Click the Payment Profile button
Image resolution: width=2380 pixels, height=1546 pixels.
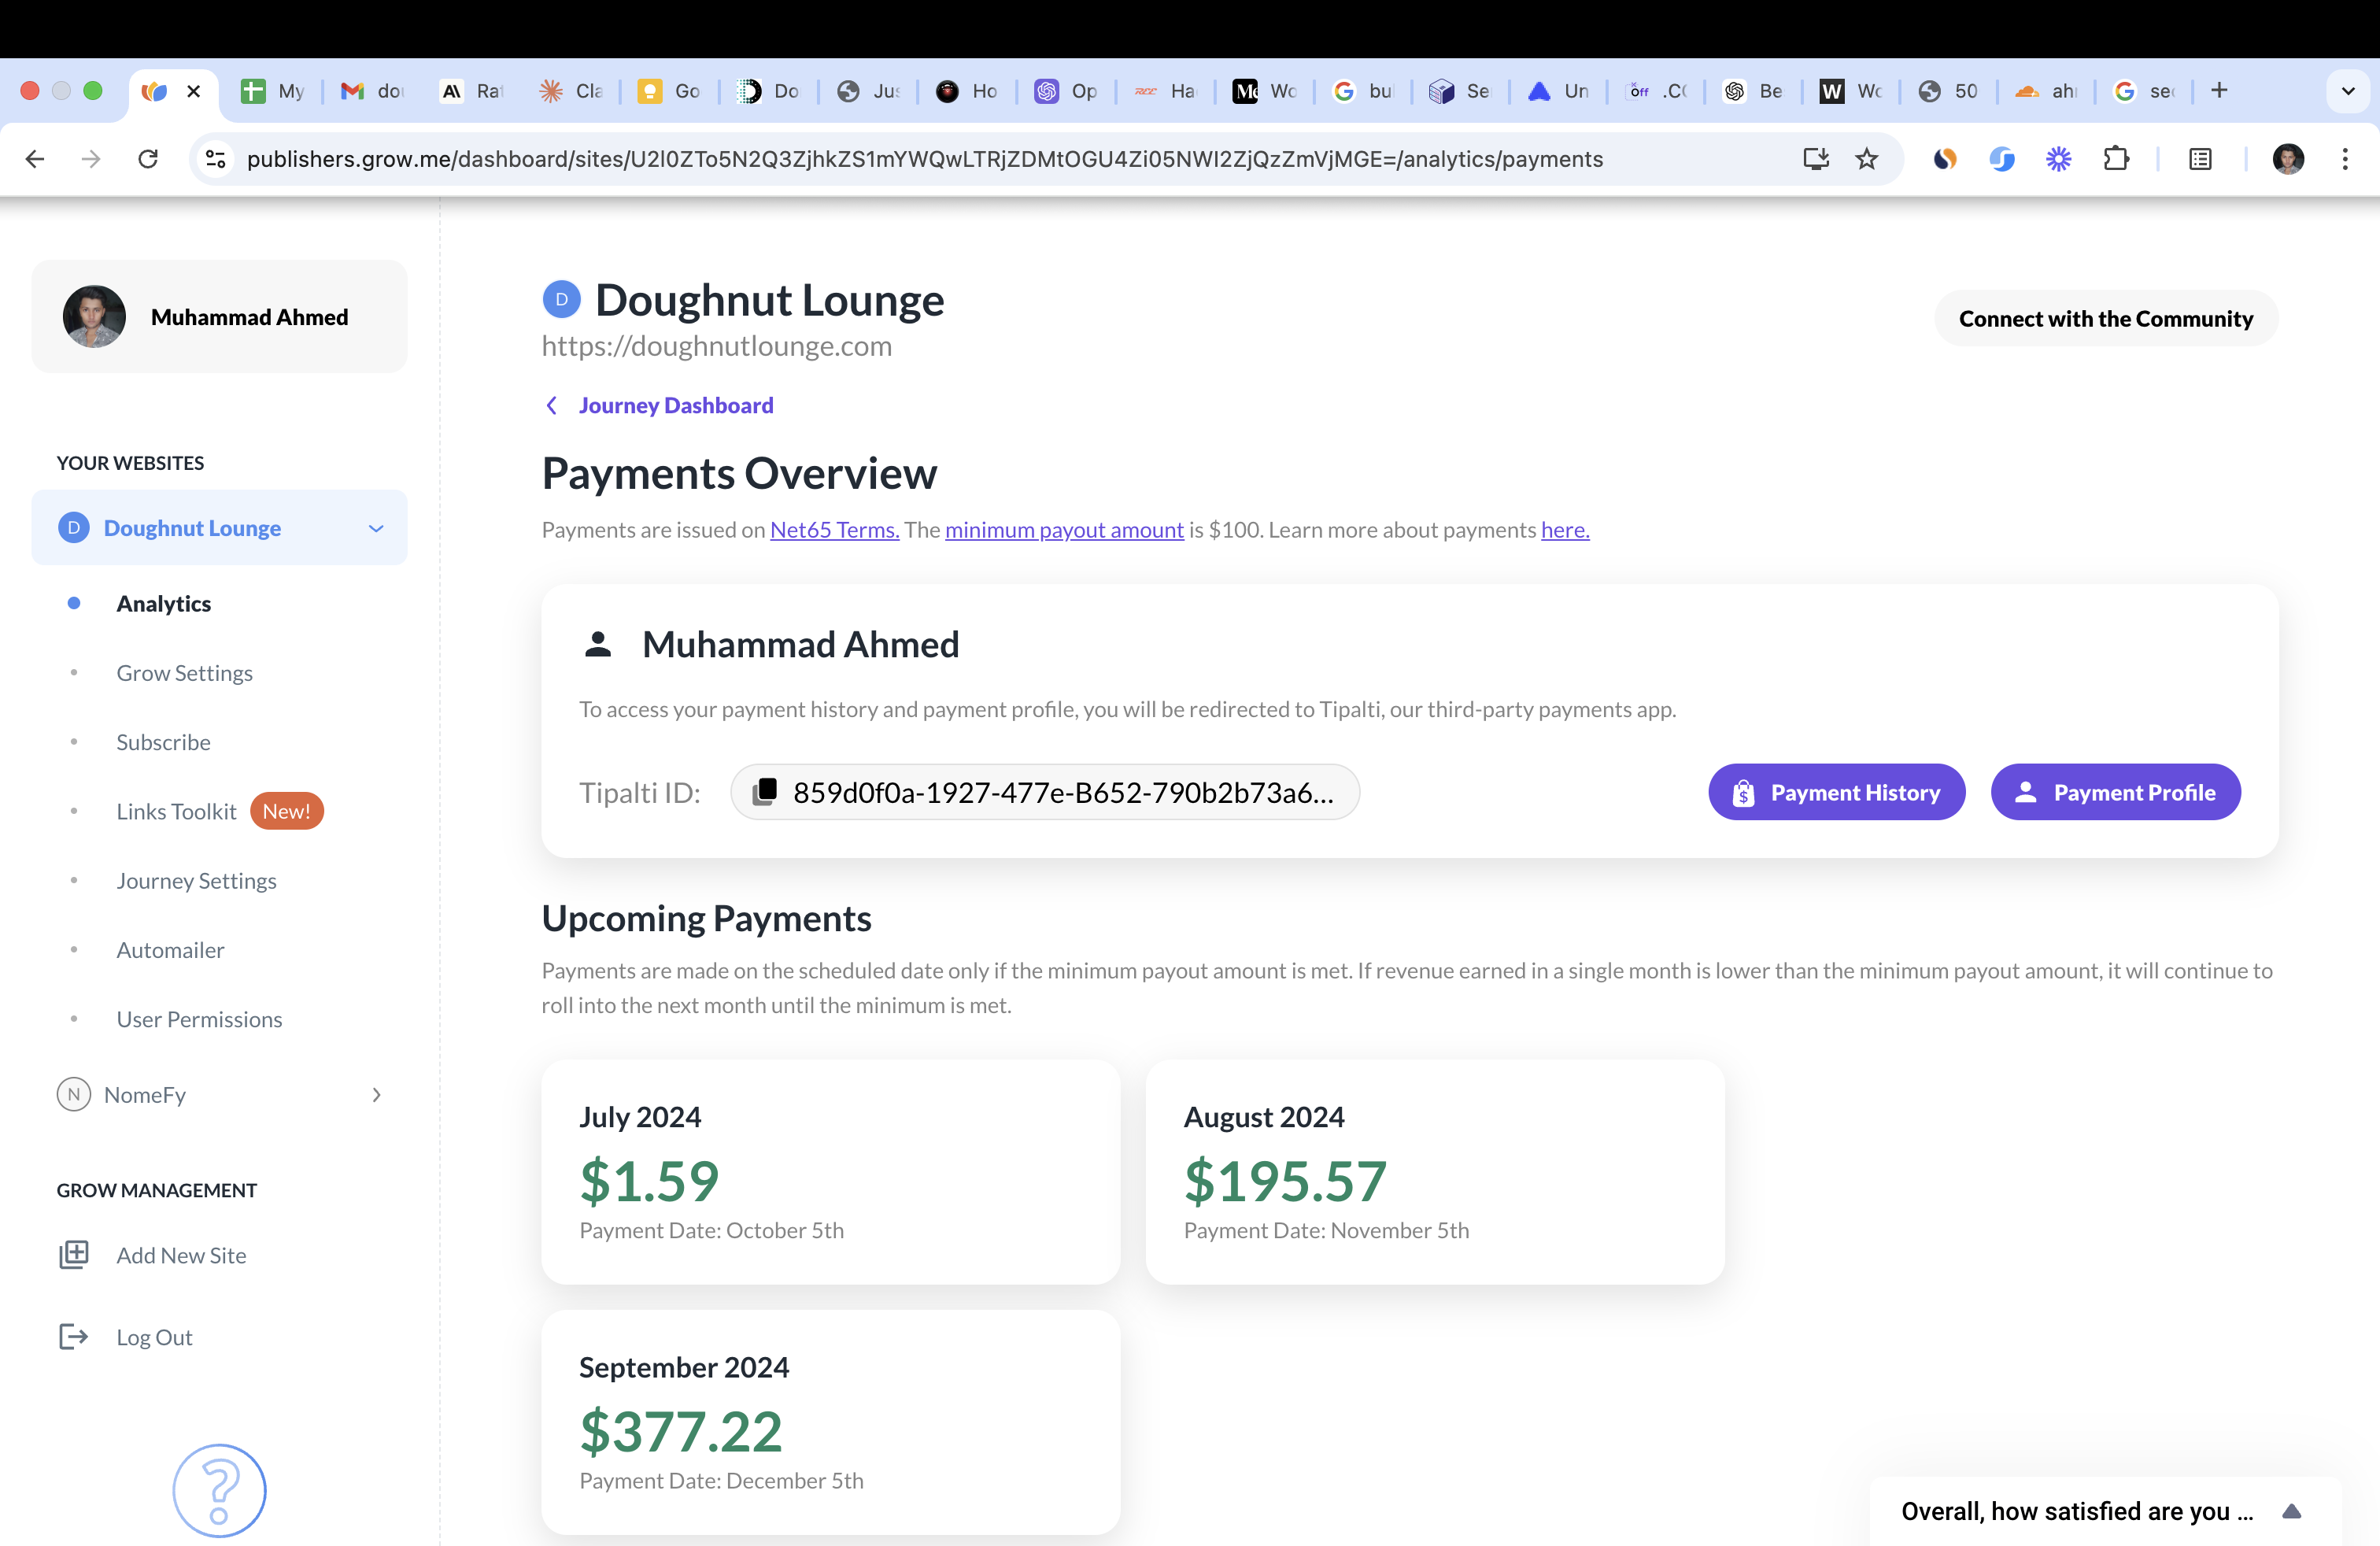click(x=2115, y=792)
